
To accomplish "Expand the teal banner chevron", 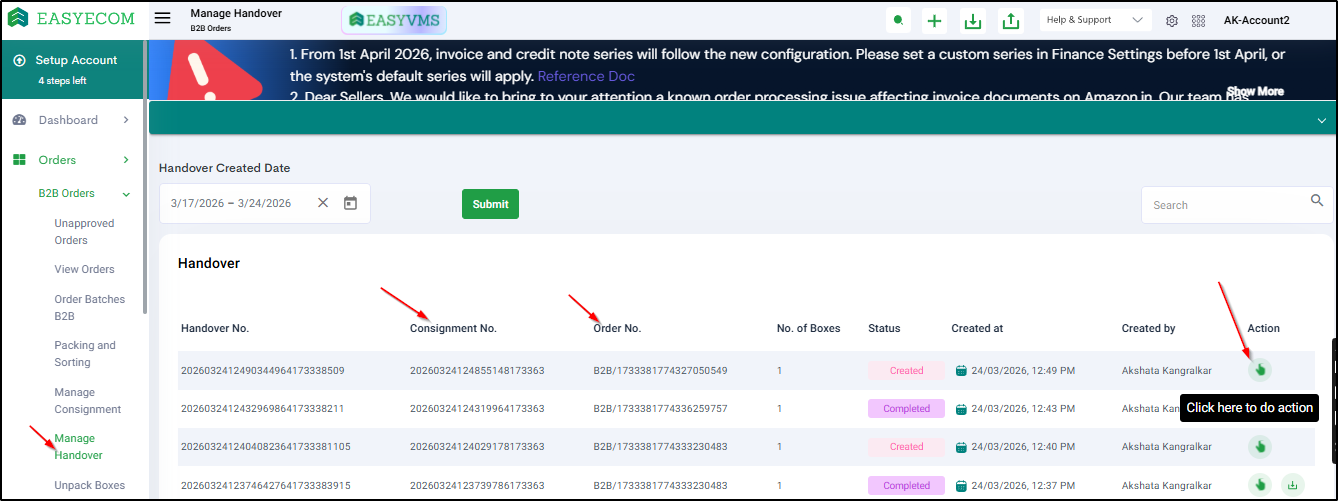I will pos(1321,120).
